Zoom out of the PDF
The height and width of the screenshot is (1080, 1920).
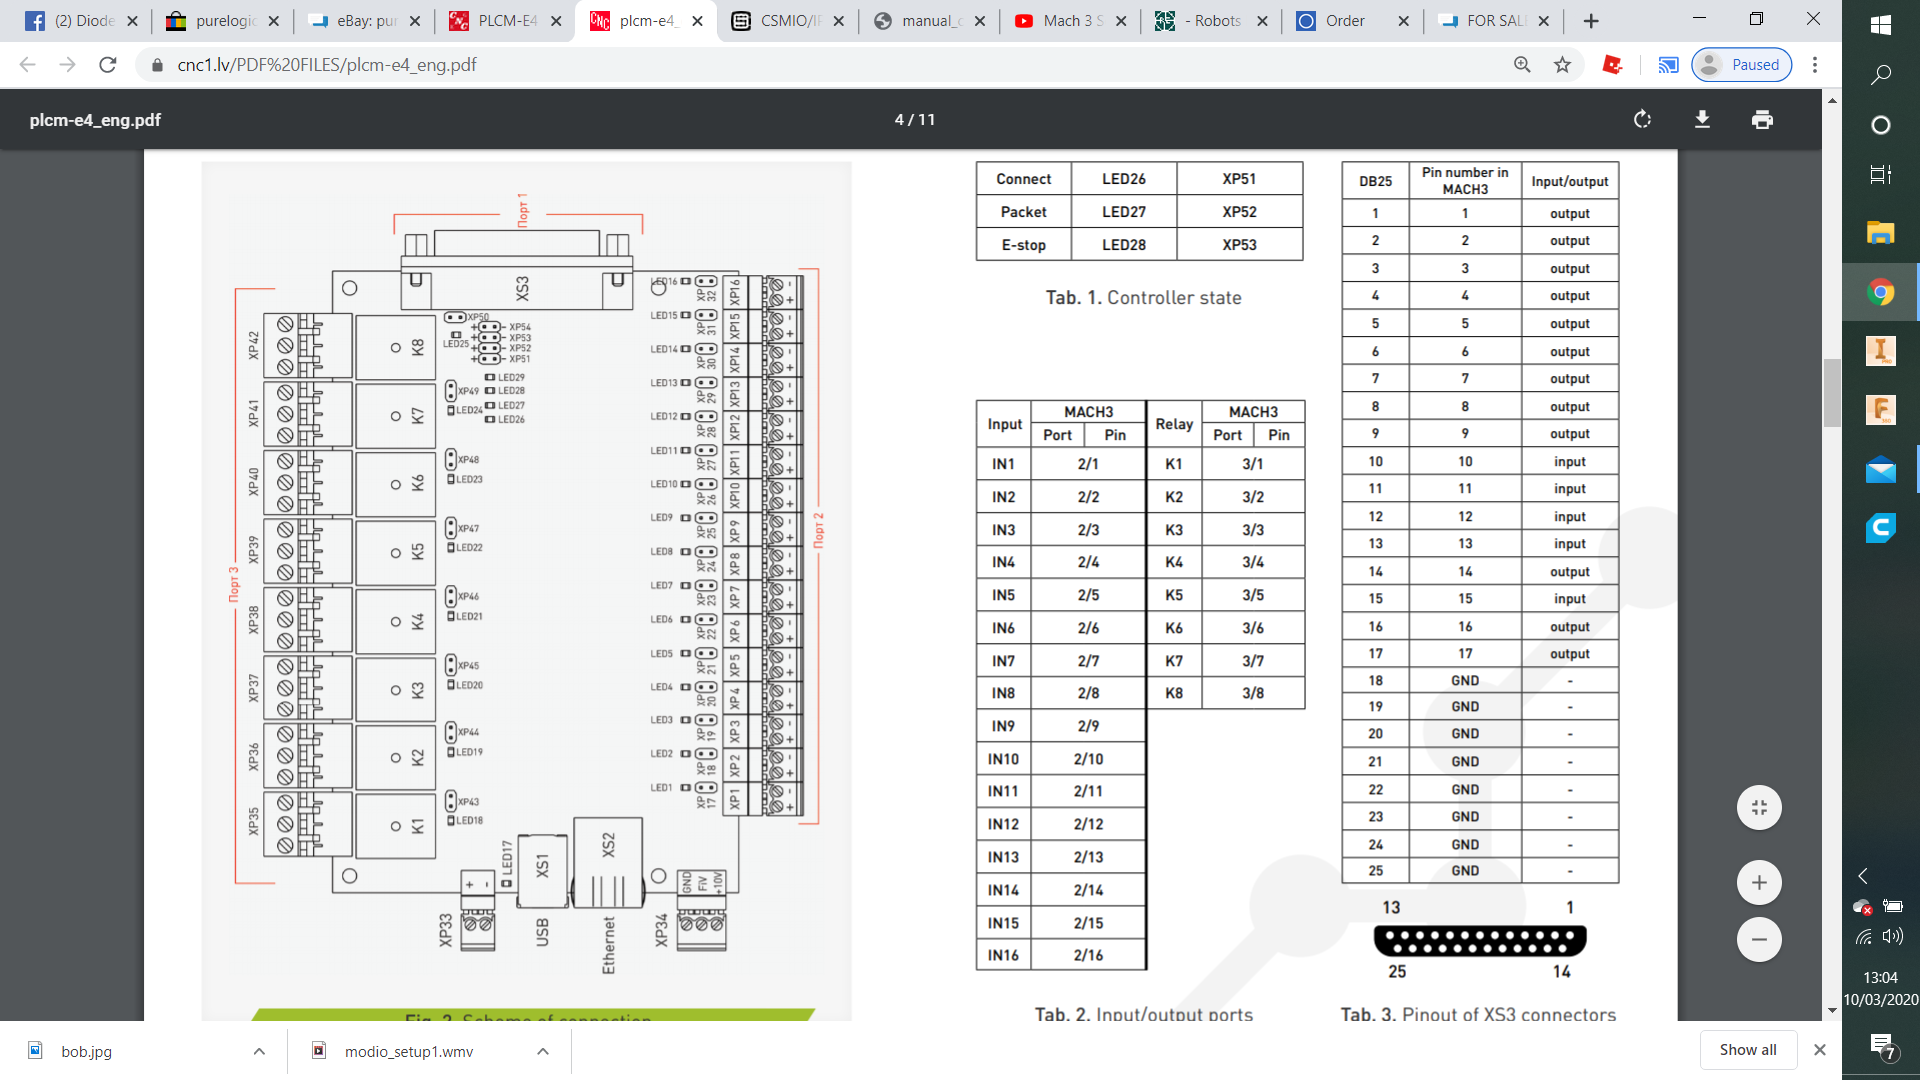[1759, 940]
